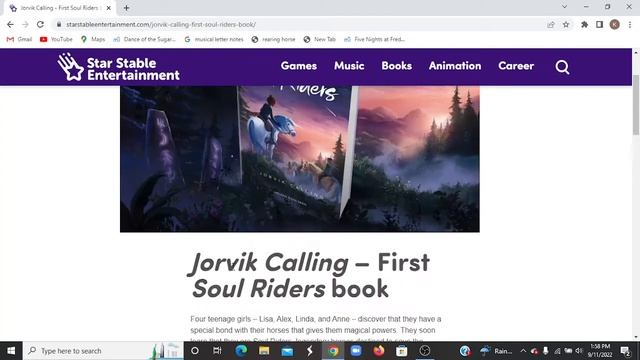This screenshot has width=640, height=360.
Task: Open the Windows Start menu
Action: coord(11,351)
